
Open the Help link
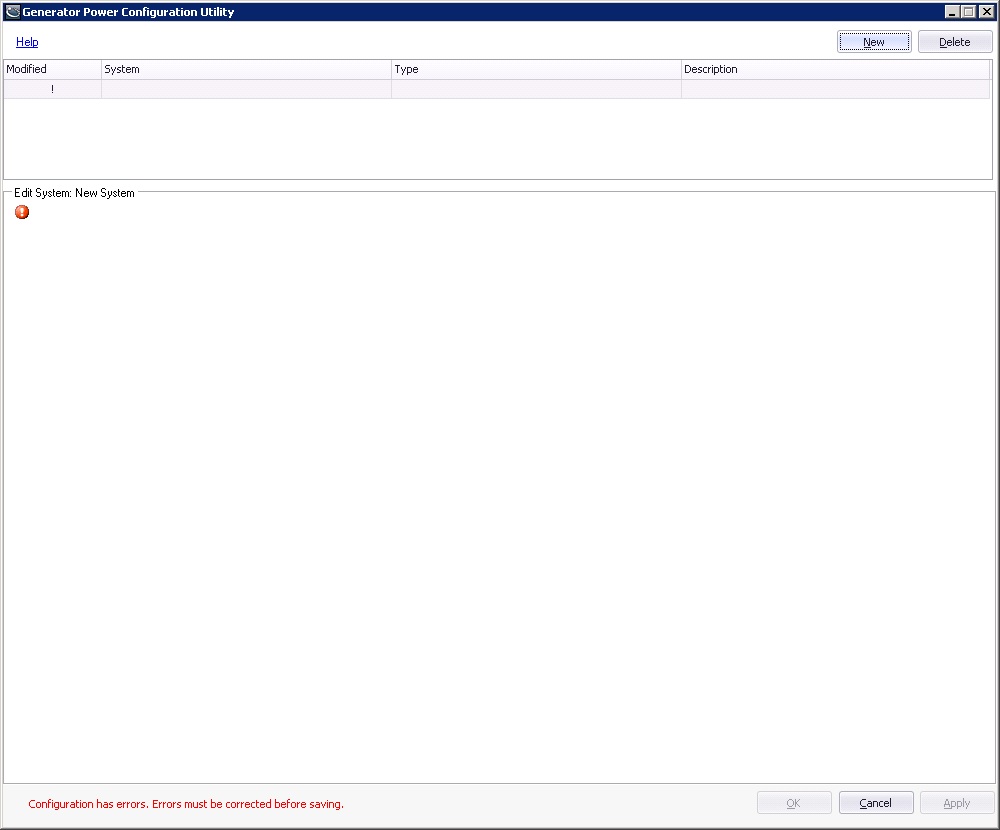click(x=27, y=42)
